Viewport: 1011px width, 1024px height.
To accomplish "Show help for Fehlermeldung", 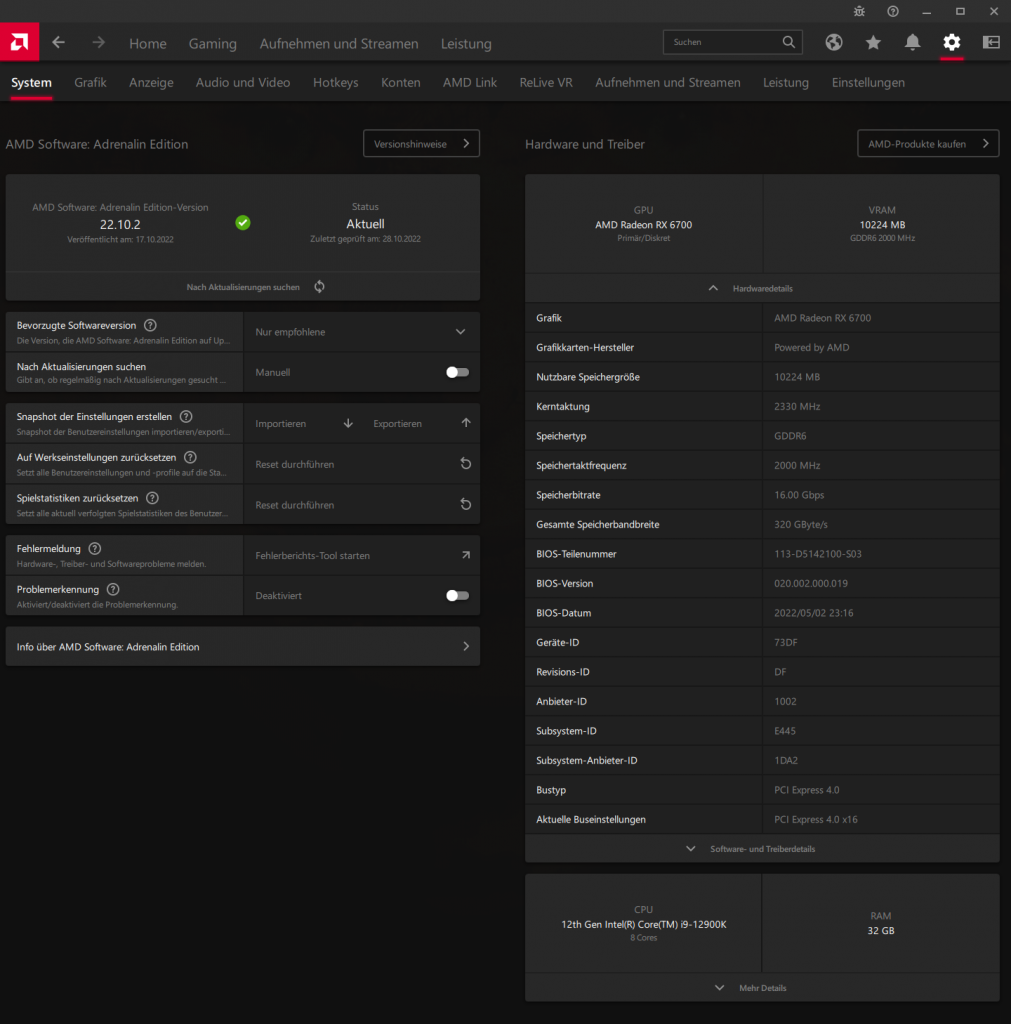I will 95,549.
